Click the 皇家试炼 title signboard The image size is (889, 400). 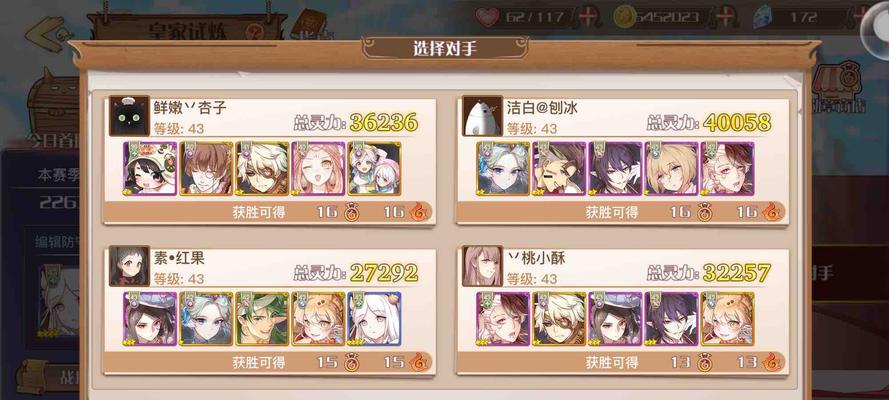pyautogui.click(x=188, y=28)
